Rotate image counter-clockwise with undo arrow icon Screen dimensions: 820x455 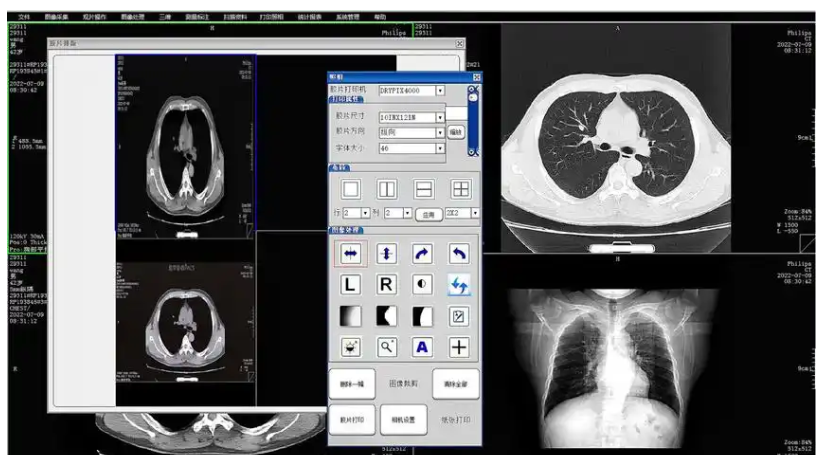tap(459, 254)
